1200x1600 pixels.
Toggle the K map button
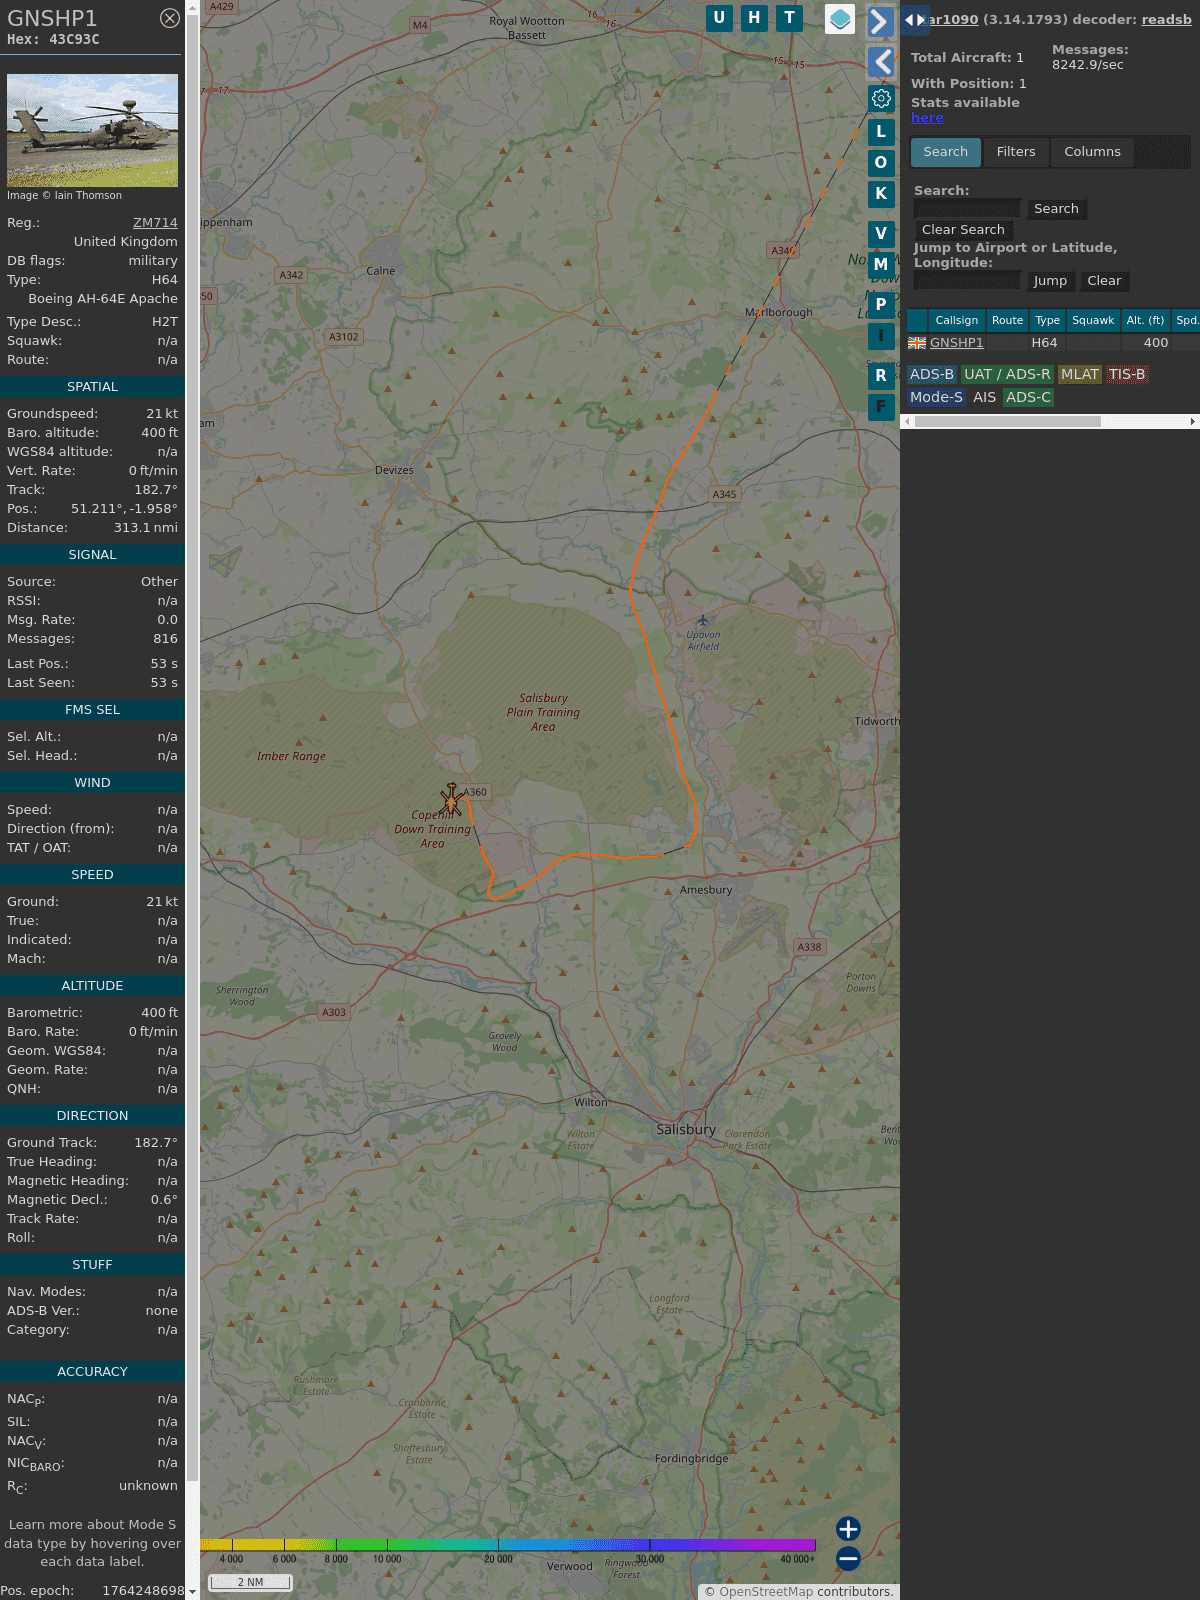tap(881, 193)
